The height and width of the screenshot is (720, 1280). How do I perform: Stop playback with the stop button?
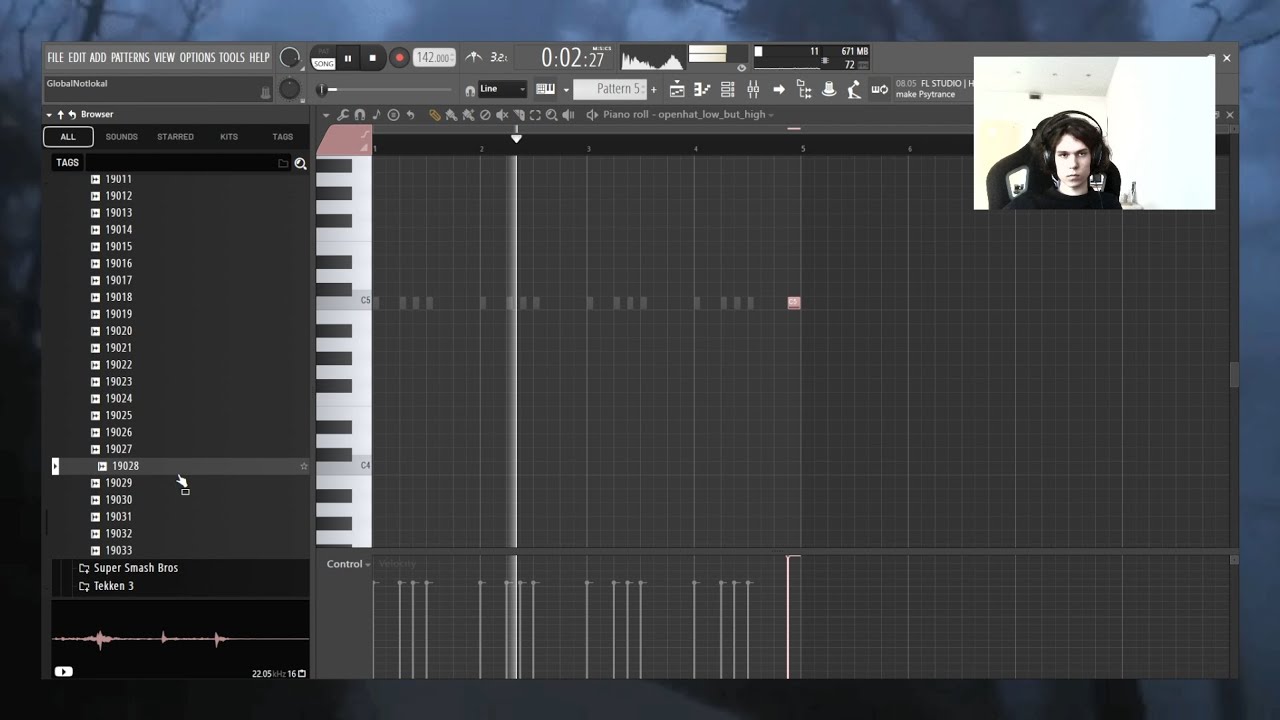373,58
